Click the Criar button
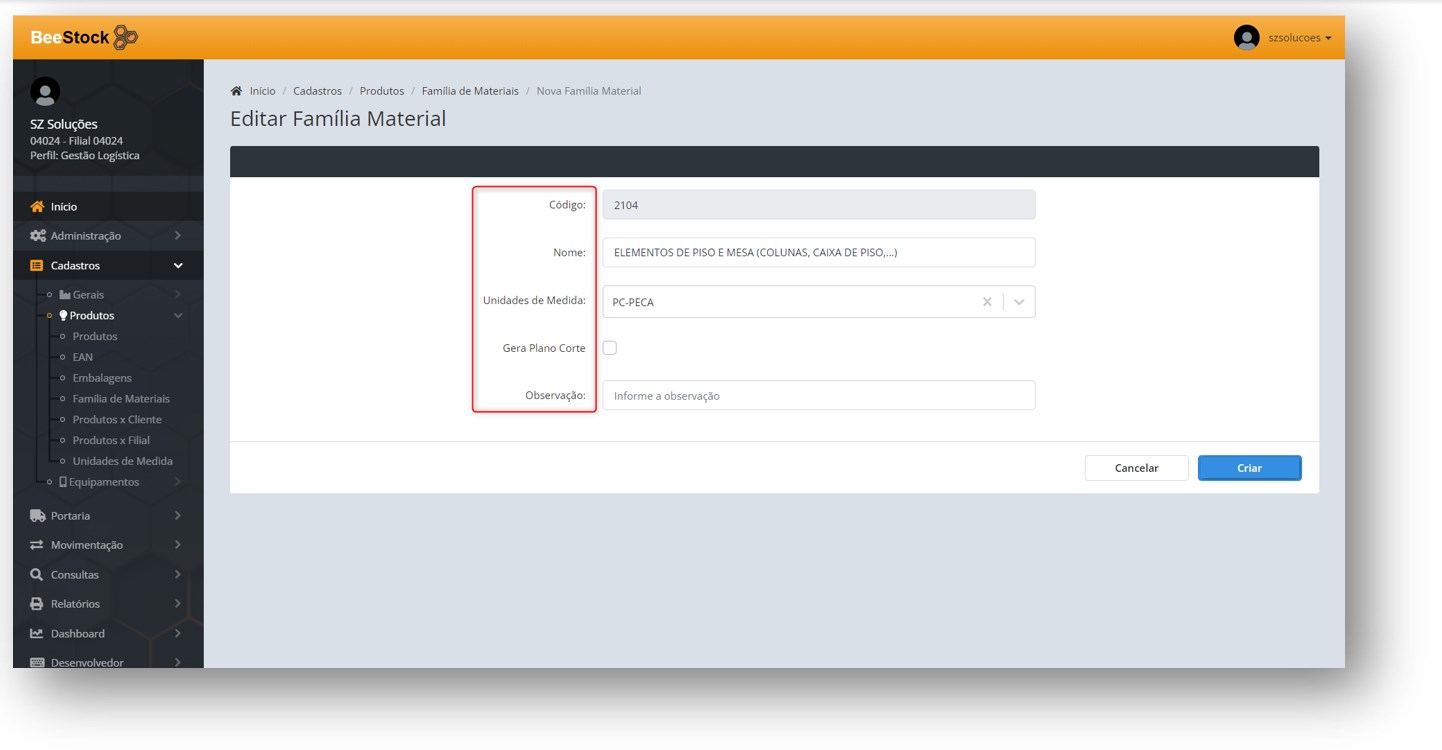This screenshot has width=1442, height=750. coord(1249,468)
